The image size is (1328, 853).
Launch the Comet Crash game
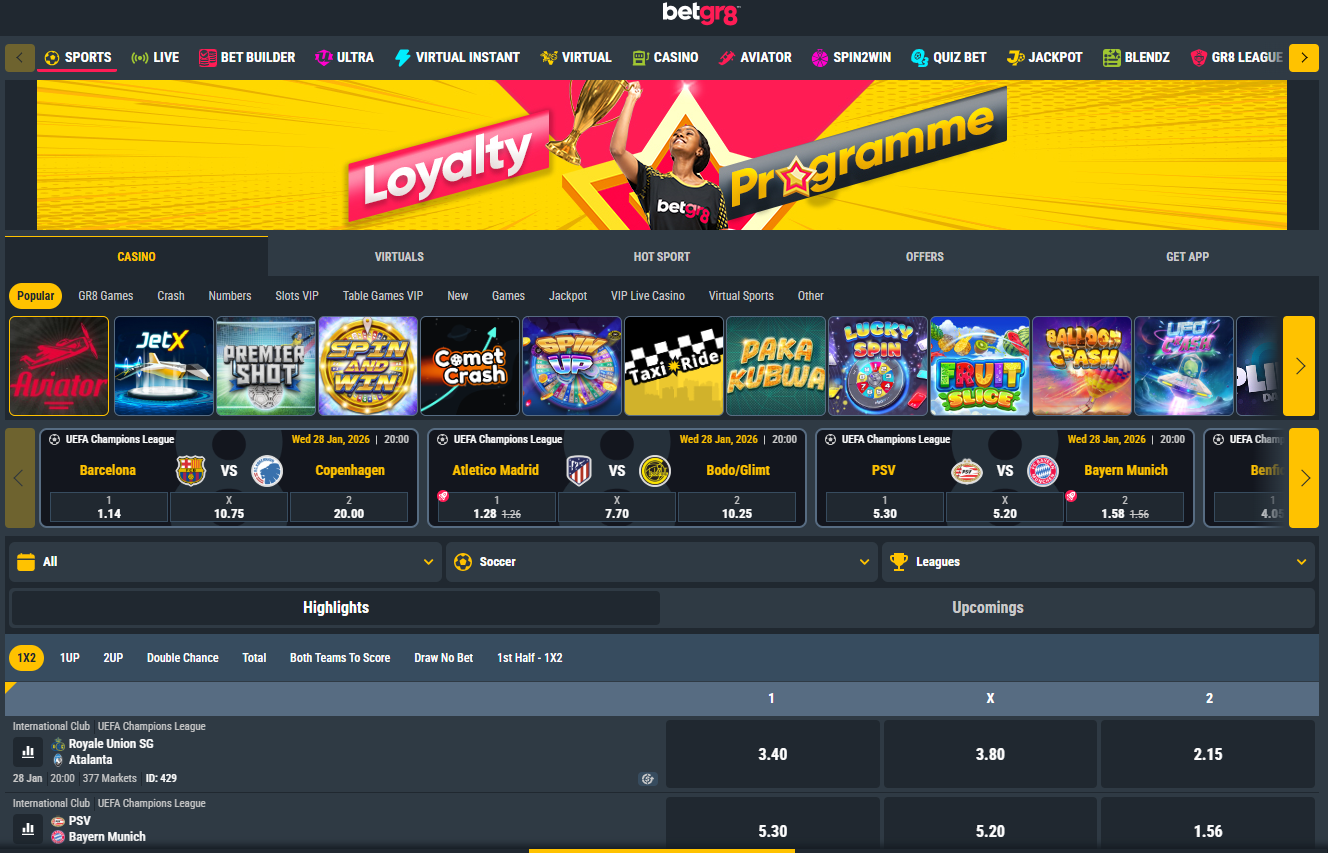pyautogui.click(x=470, y=366)
